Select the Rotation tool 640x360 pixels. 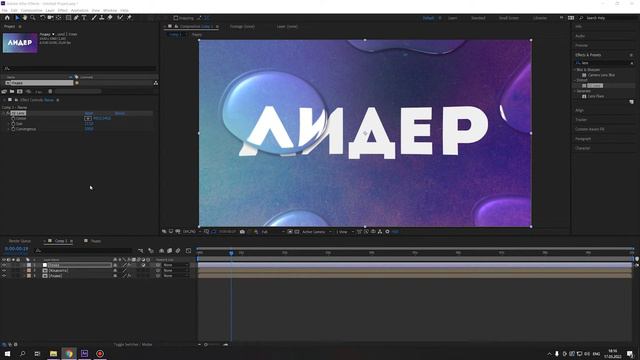click(x=42, y=18)
